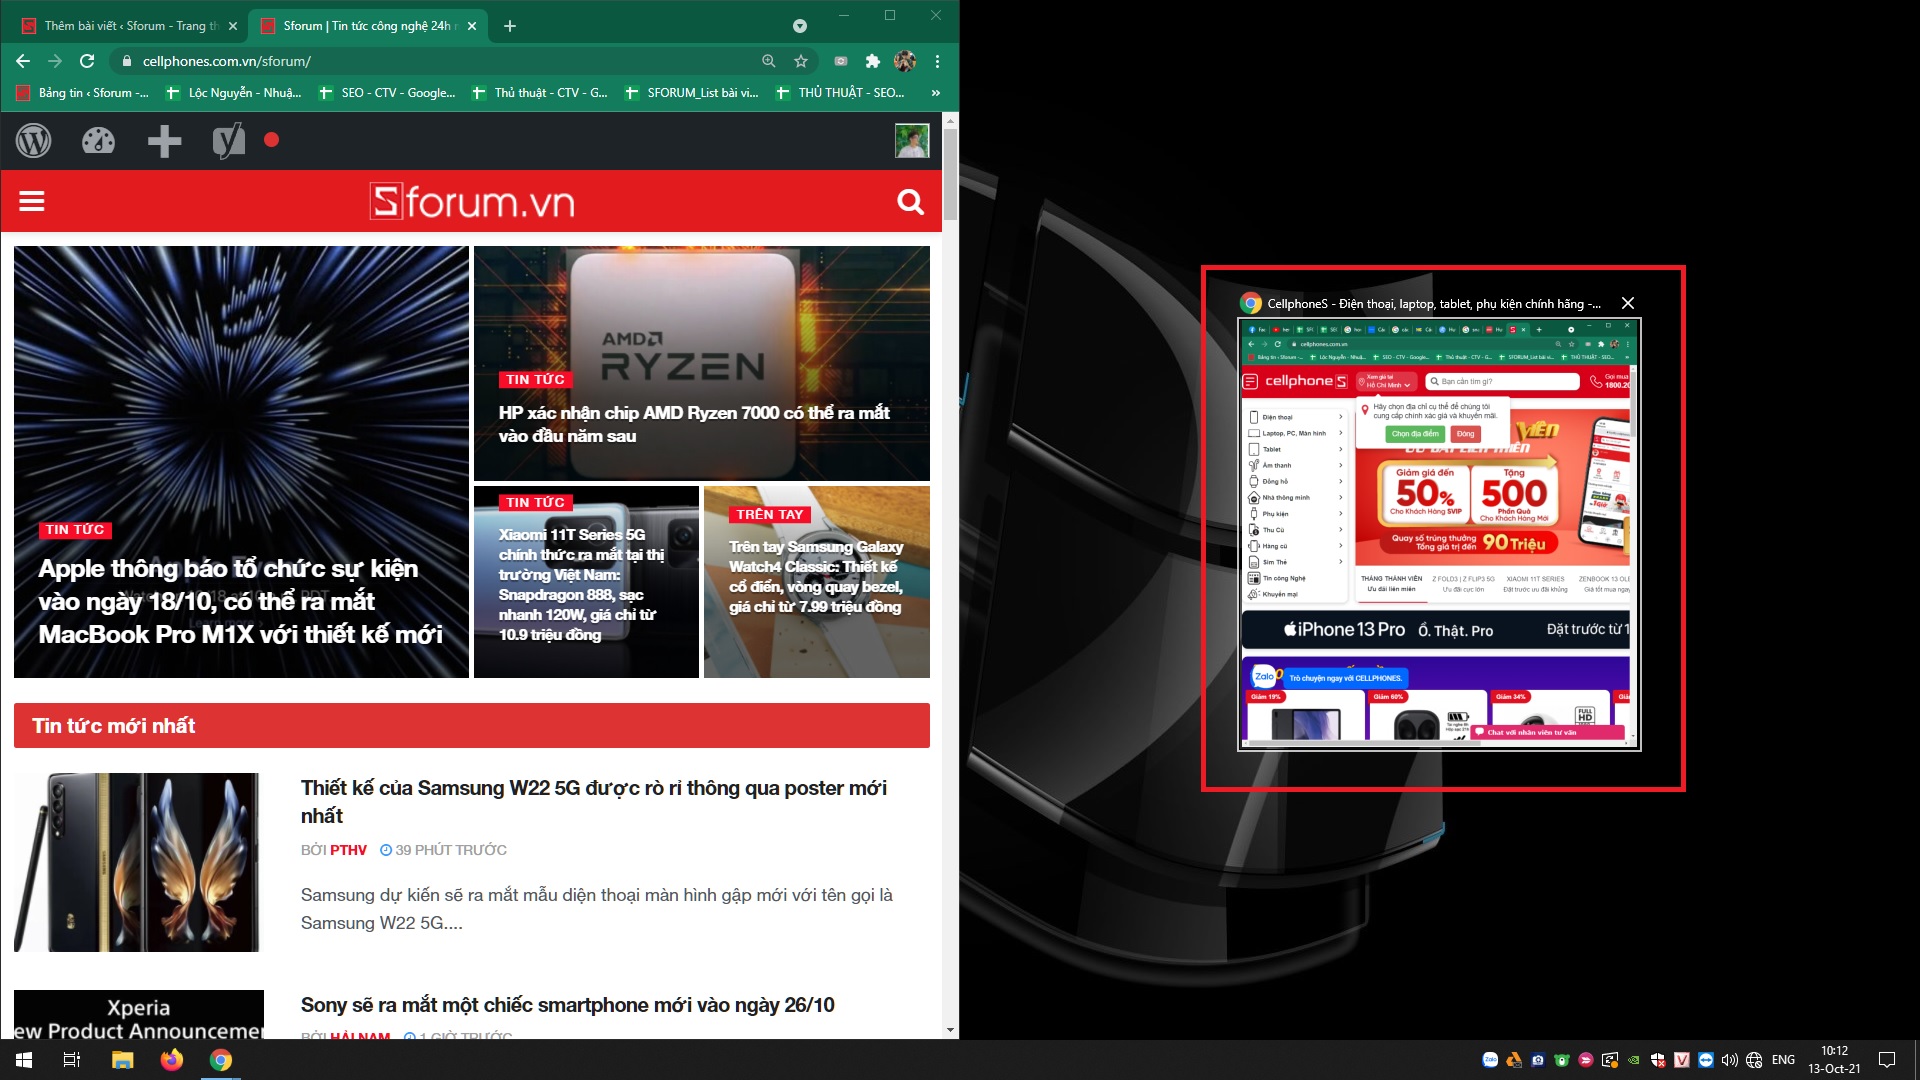Open Chrome three-dot menu

click(937, 61)
